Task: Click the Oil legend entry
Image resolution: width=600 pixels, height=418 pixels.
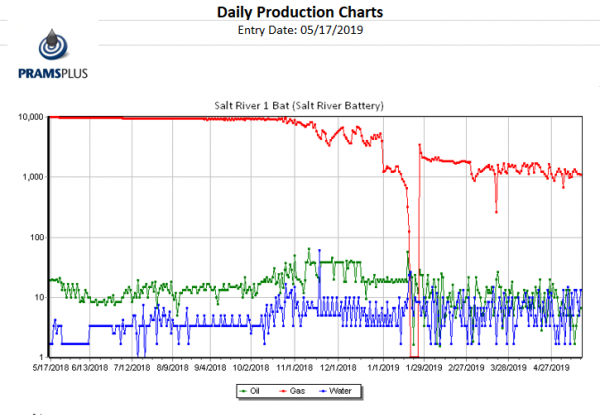Action: (249, 391)
